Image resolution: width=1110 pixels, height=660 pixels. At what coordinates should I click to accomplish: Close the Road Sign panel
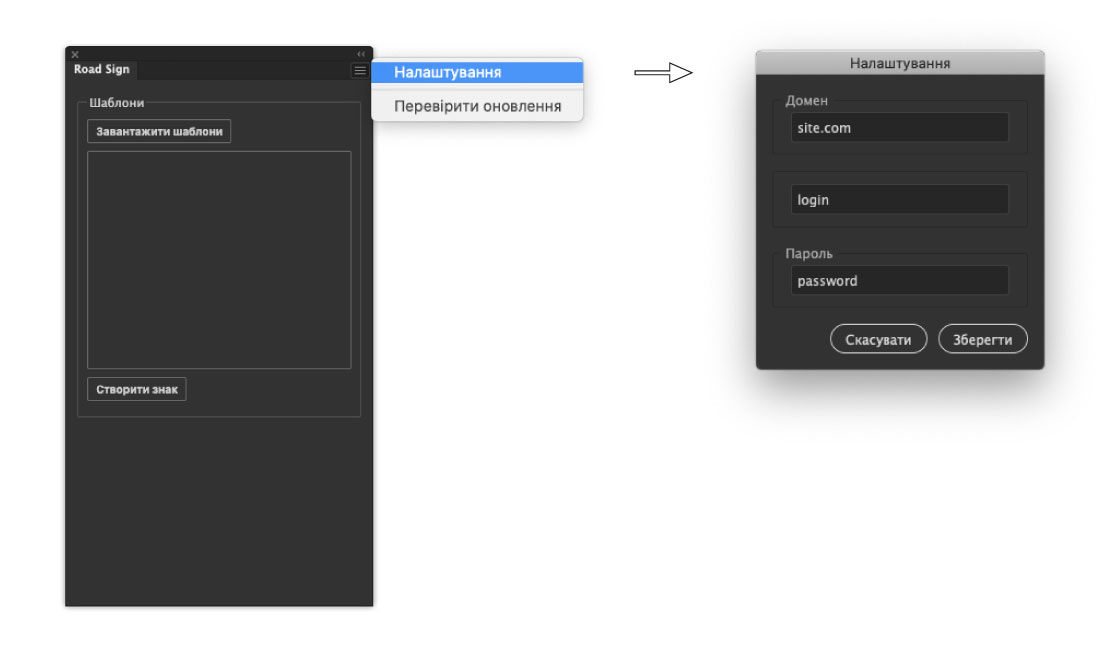75,54
